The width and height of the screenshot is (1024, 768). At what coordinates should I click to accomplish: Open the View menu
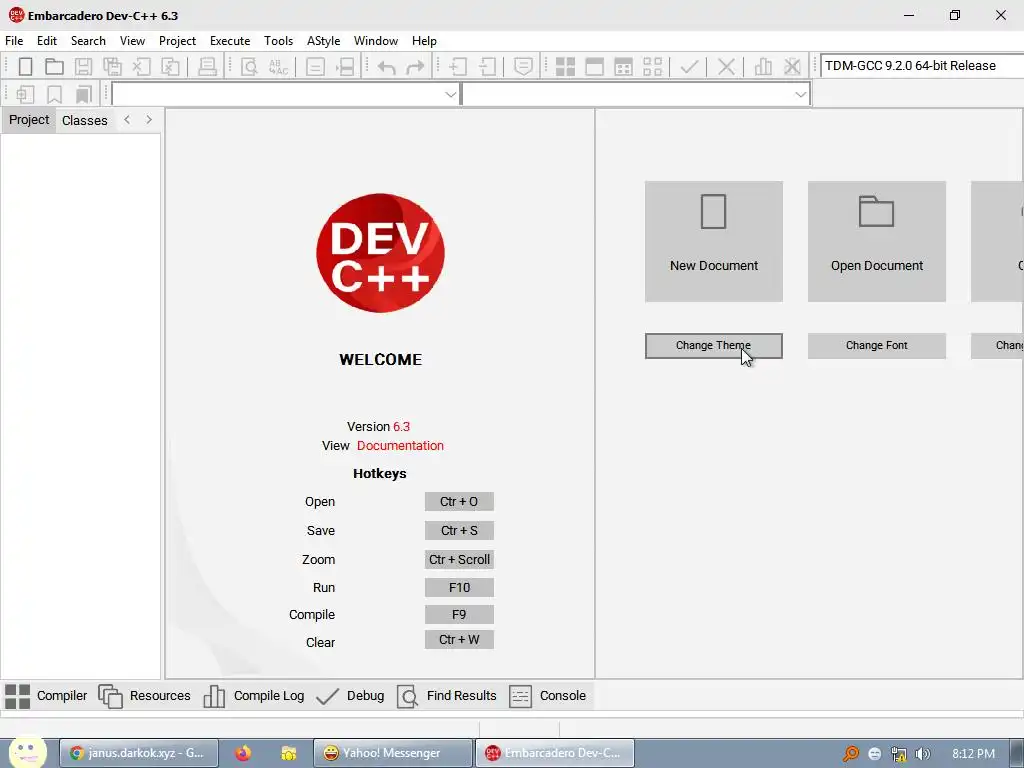133,40
